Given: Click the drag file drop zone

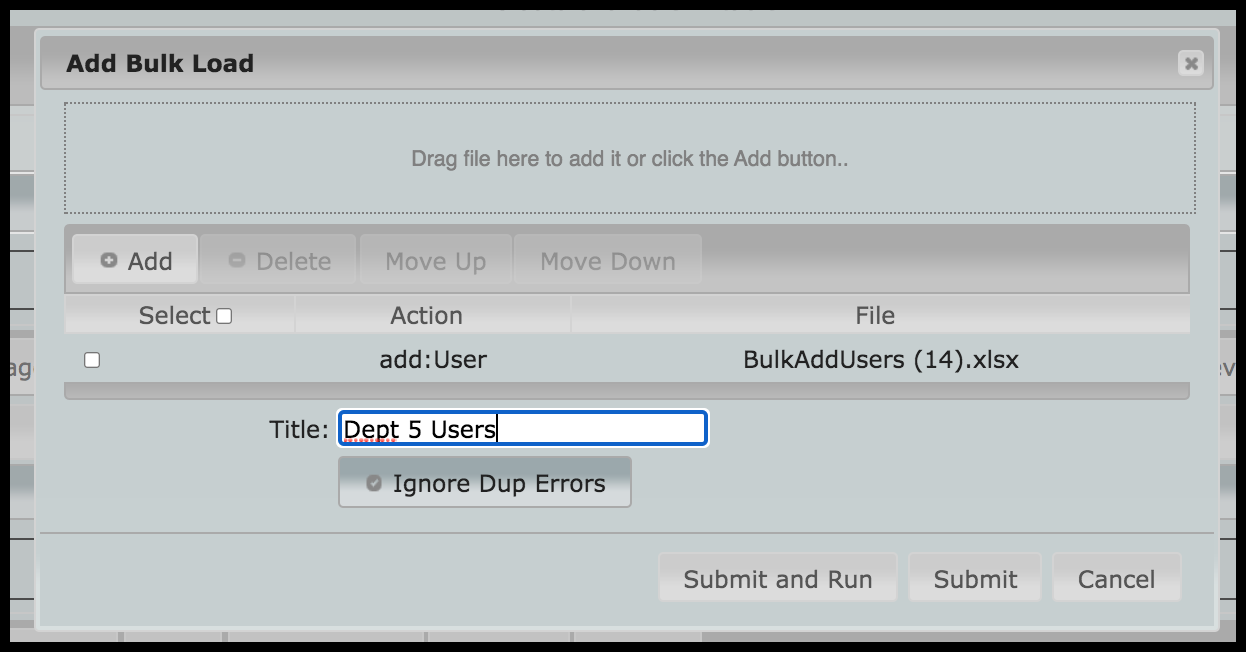Looking at the screenshot, I should click(630, 158).
